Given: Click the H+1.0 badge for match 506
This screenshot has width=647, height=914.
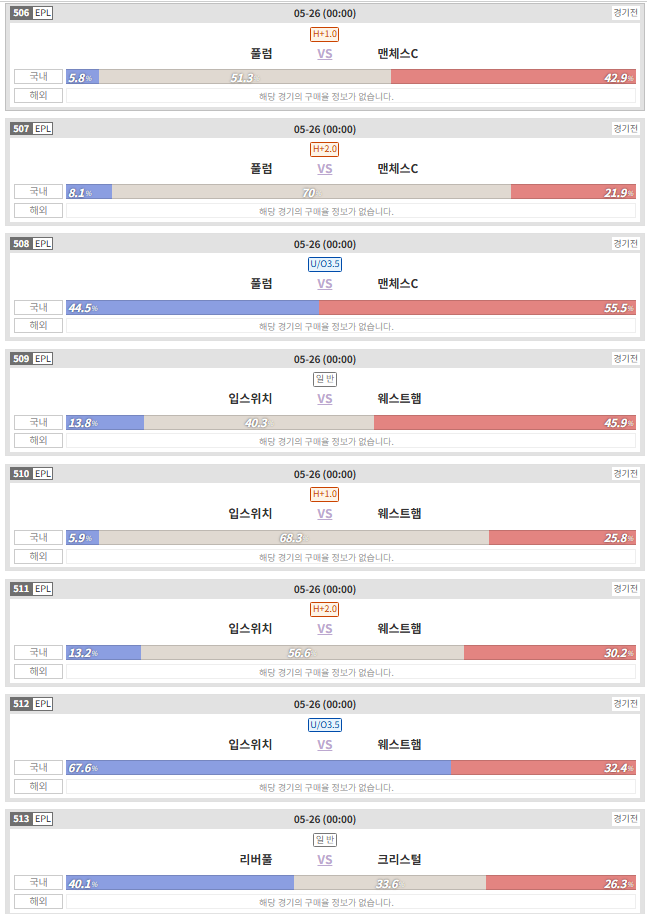Looking at the screenshot, I should coord(325,34).
